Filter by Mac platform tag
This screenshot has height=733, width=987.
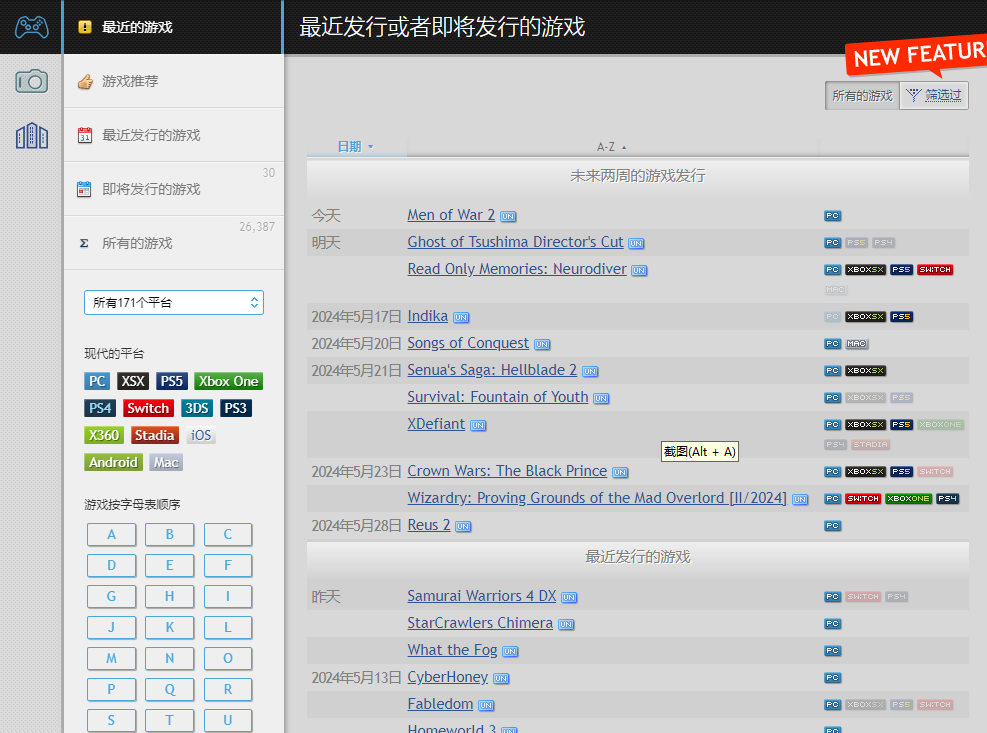(166, 462)
